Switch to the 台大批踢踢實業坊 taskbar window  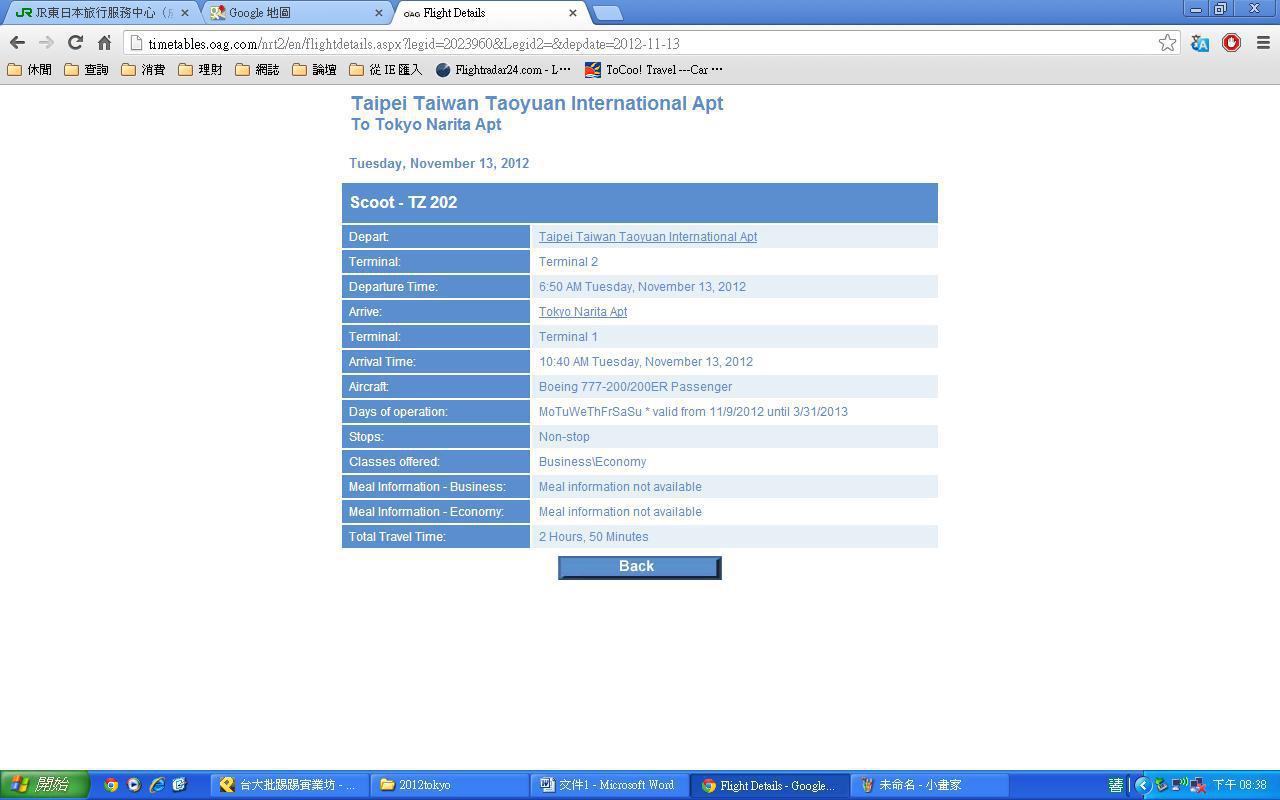[290, 785]
